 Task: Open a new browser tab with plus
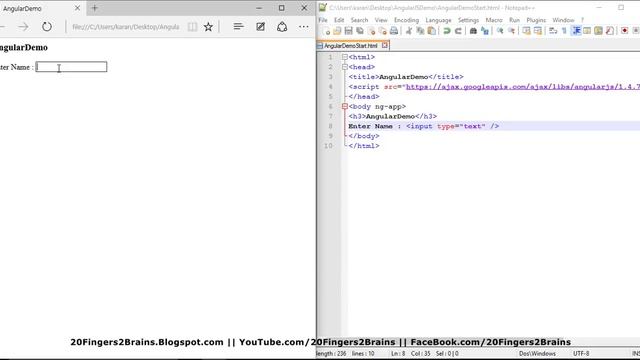tap(94, 8)
